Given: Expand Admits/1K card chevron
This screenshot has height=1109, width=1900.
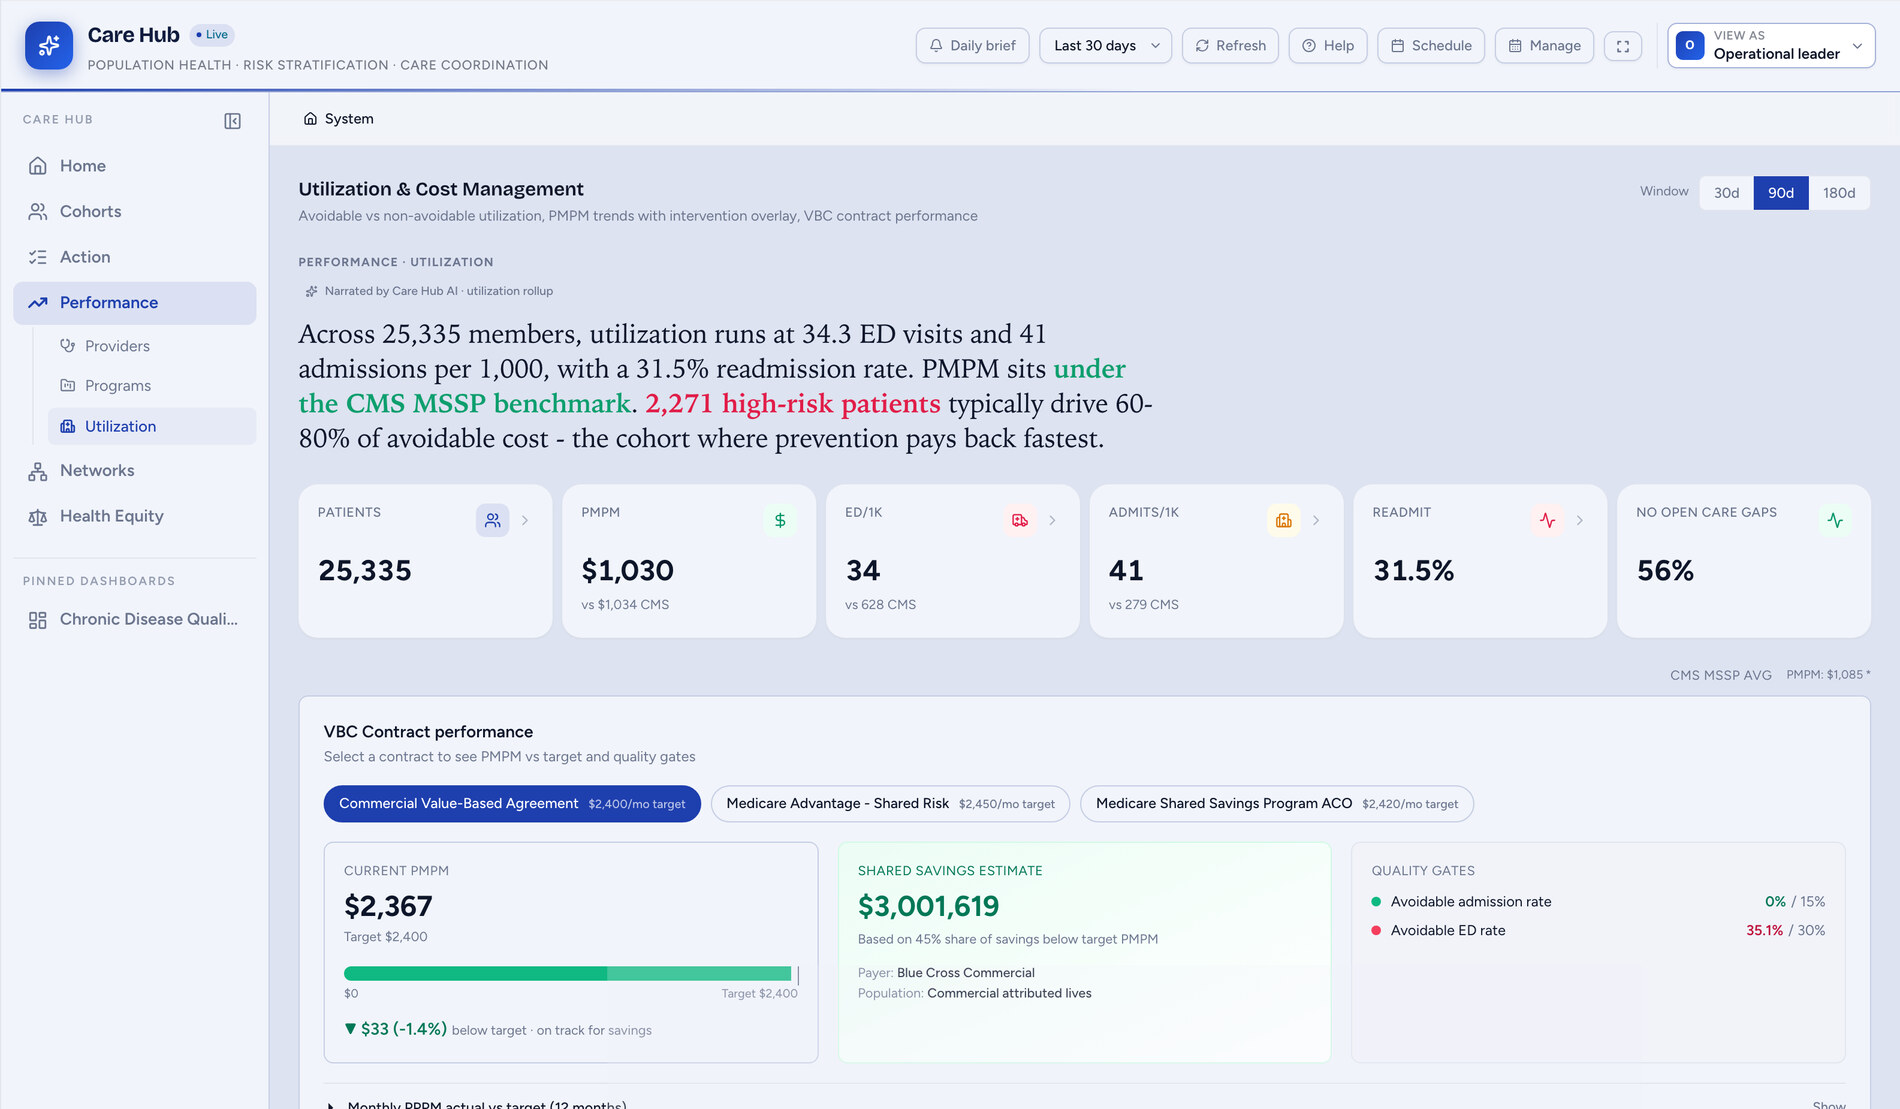Looking at the screenshot, I should click(x=1316, y=520).
